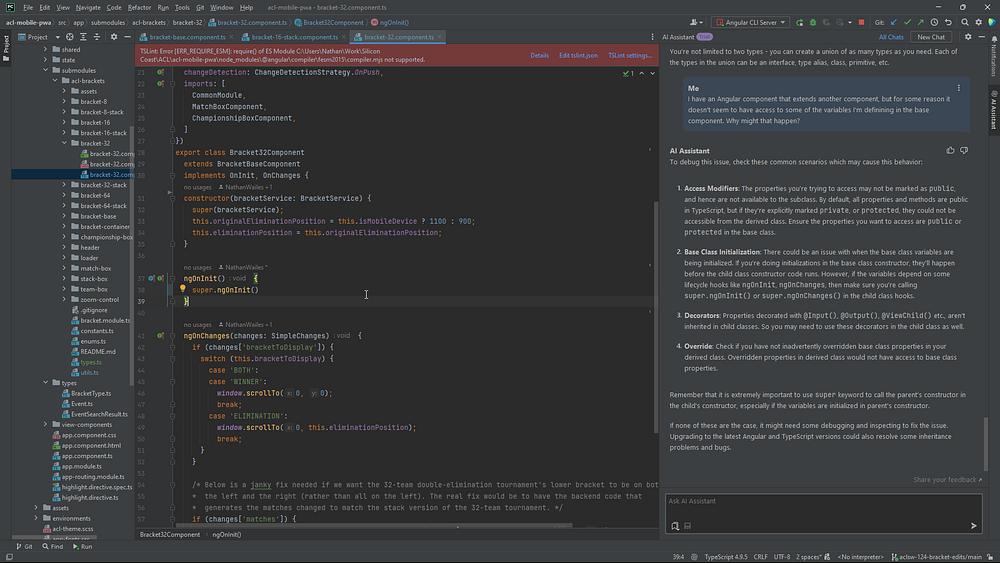Click the send arrow in AI chat
The width and height of the screenshot is (1000, 563).
(x=973, y=525)
